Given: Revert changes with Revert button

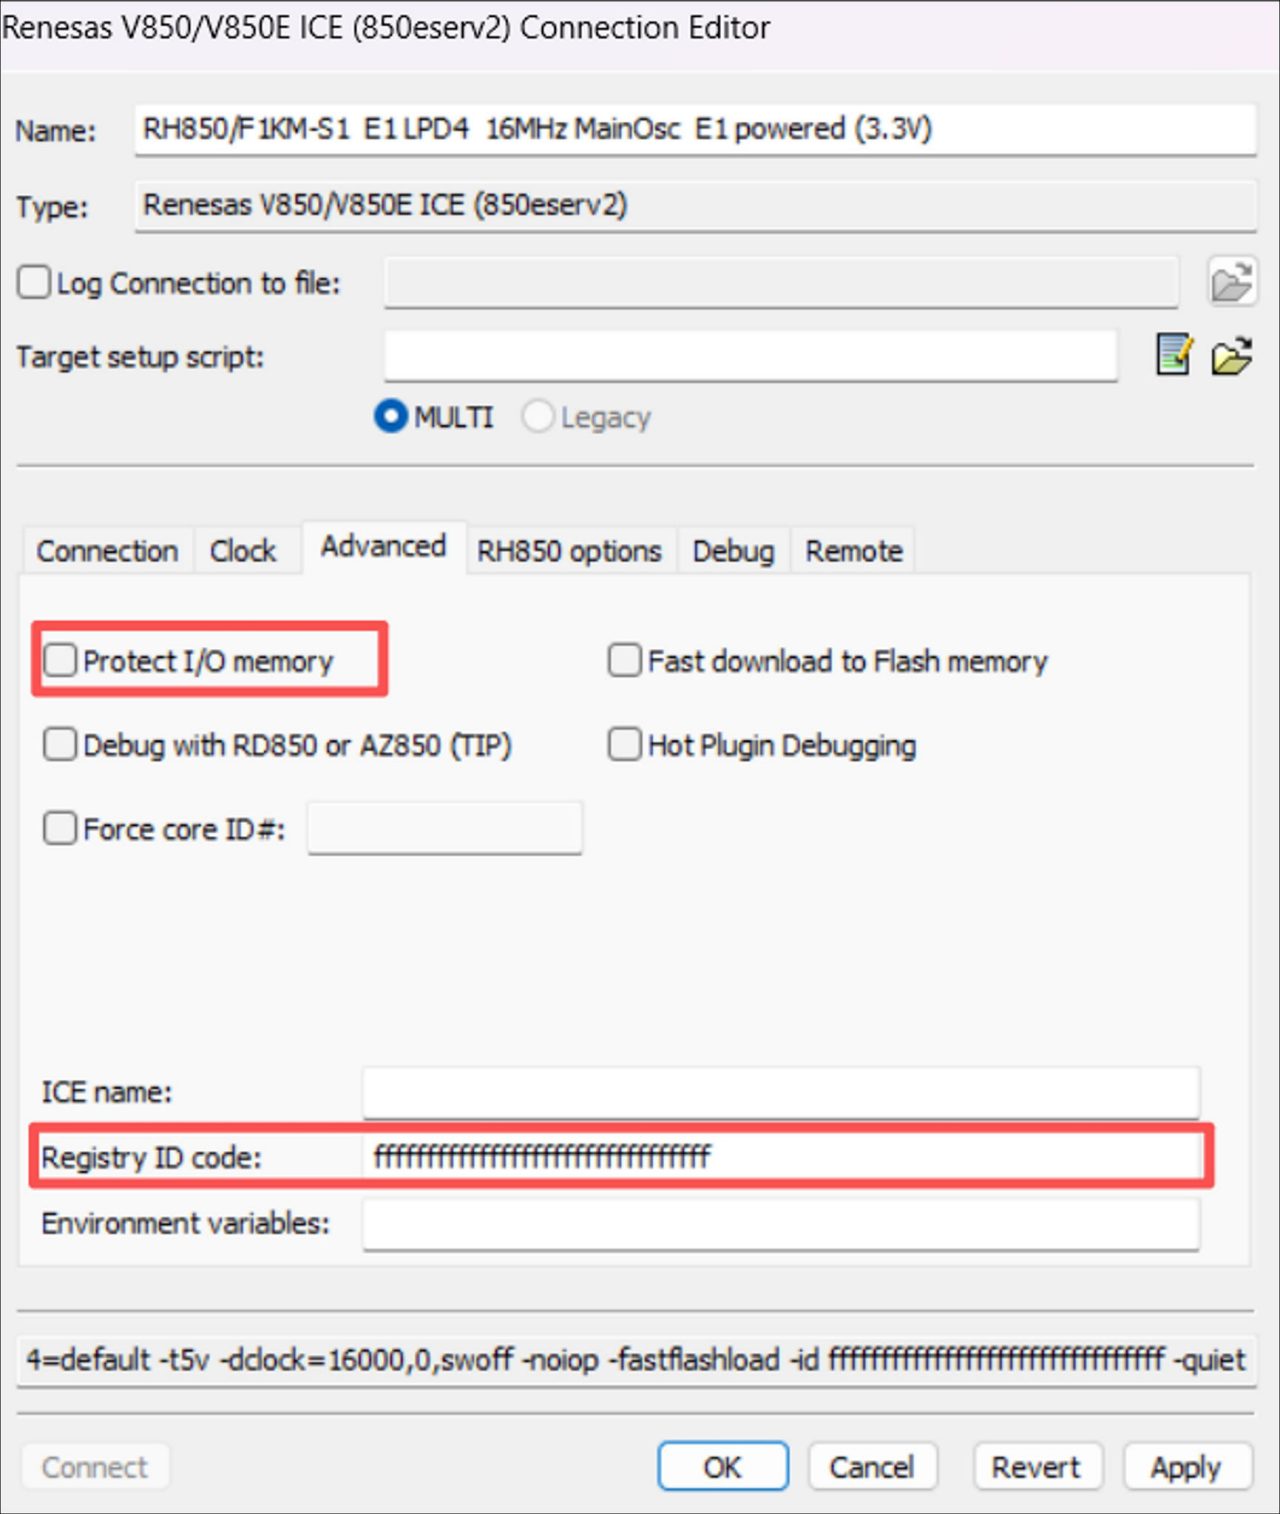Looking at the screenshot, I should [1037, 1467].
